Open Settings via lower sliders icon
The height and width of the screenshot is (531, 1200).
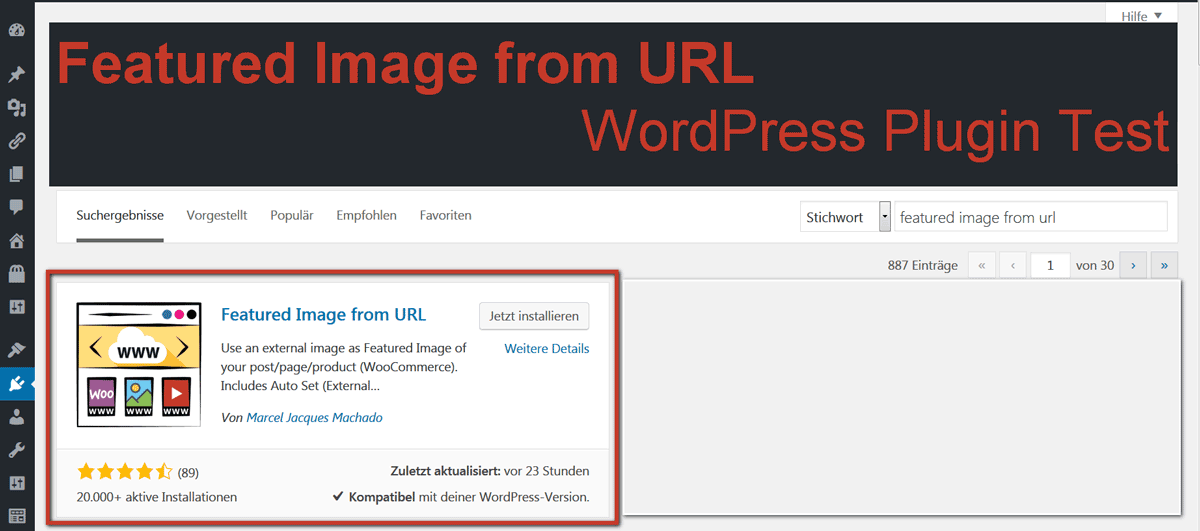pos(16,483)
